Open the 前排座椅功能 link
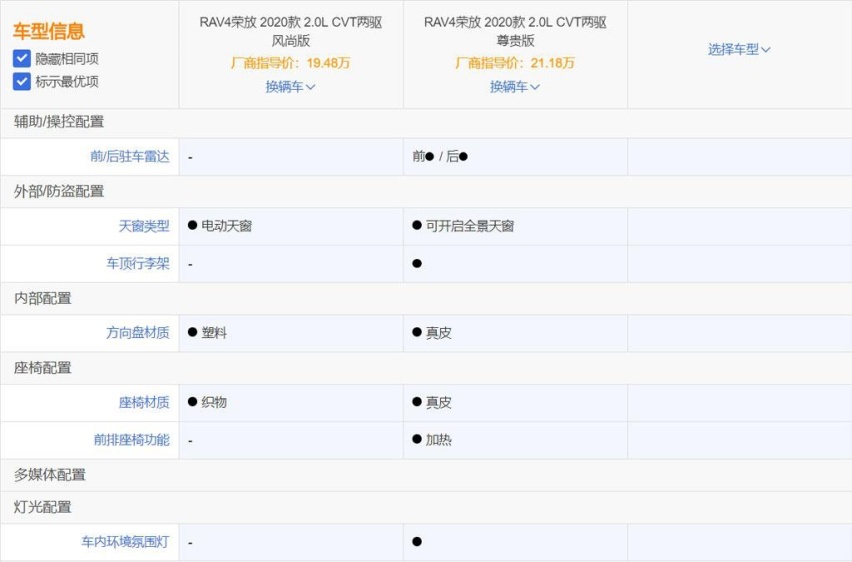852x562 pixels. click(132, 439)
